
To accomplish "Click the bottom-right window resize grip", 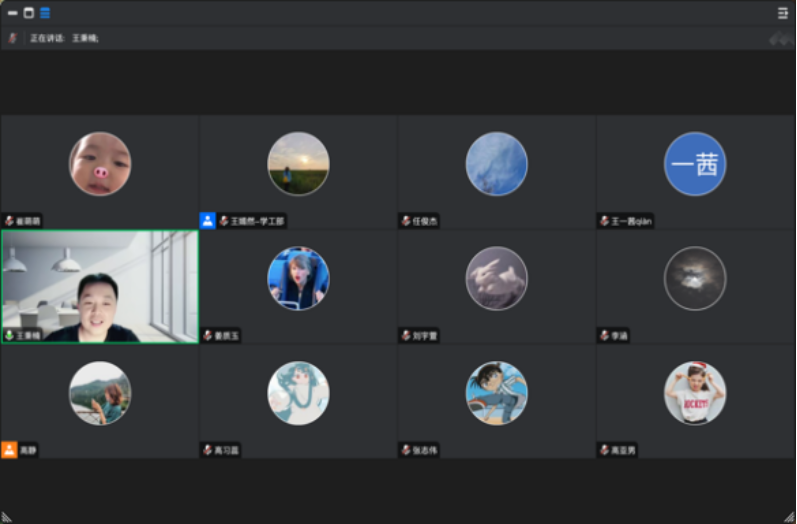I will click(x=789, y=516).
